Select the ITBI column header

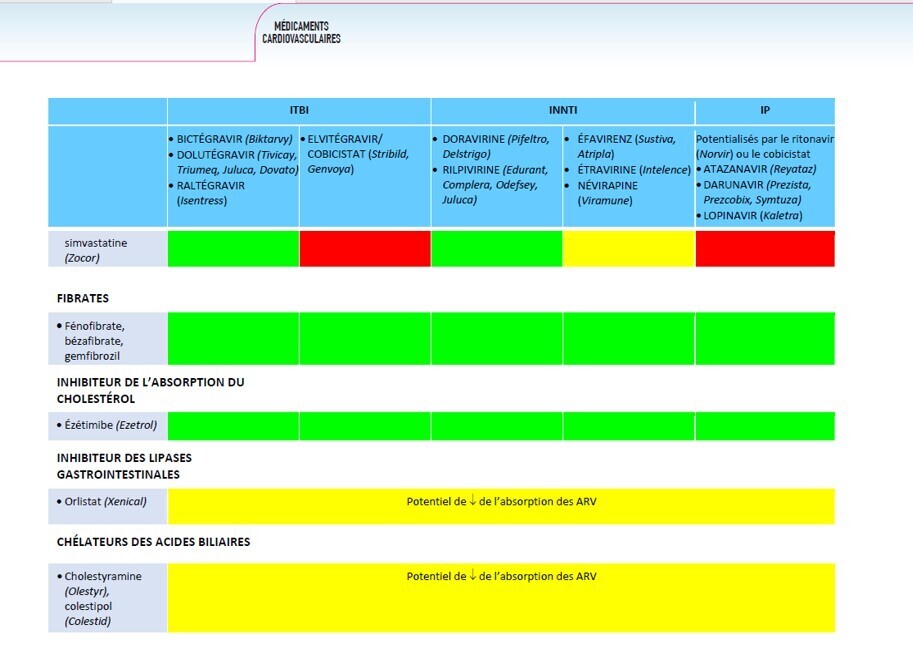(299, 111)
